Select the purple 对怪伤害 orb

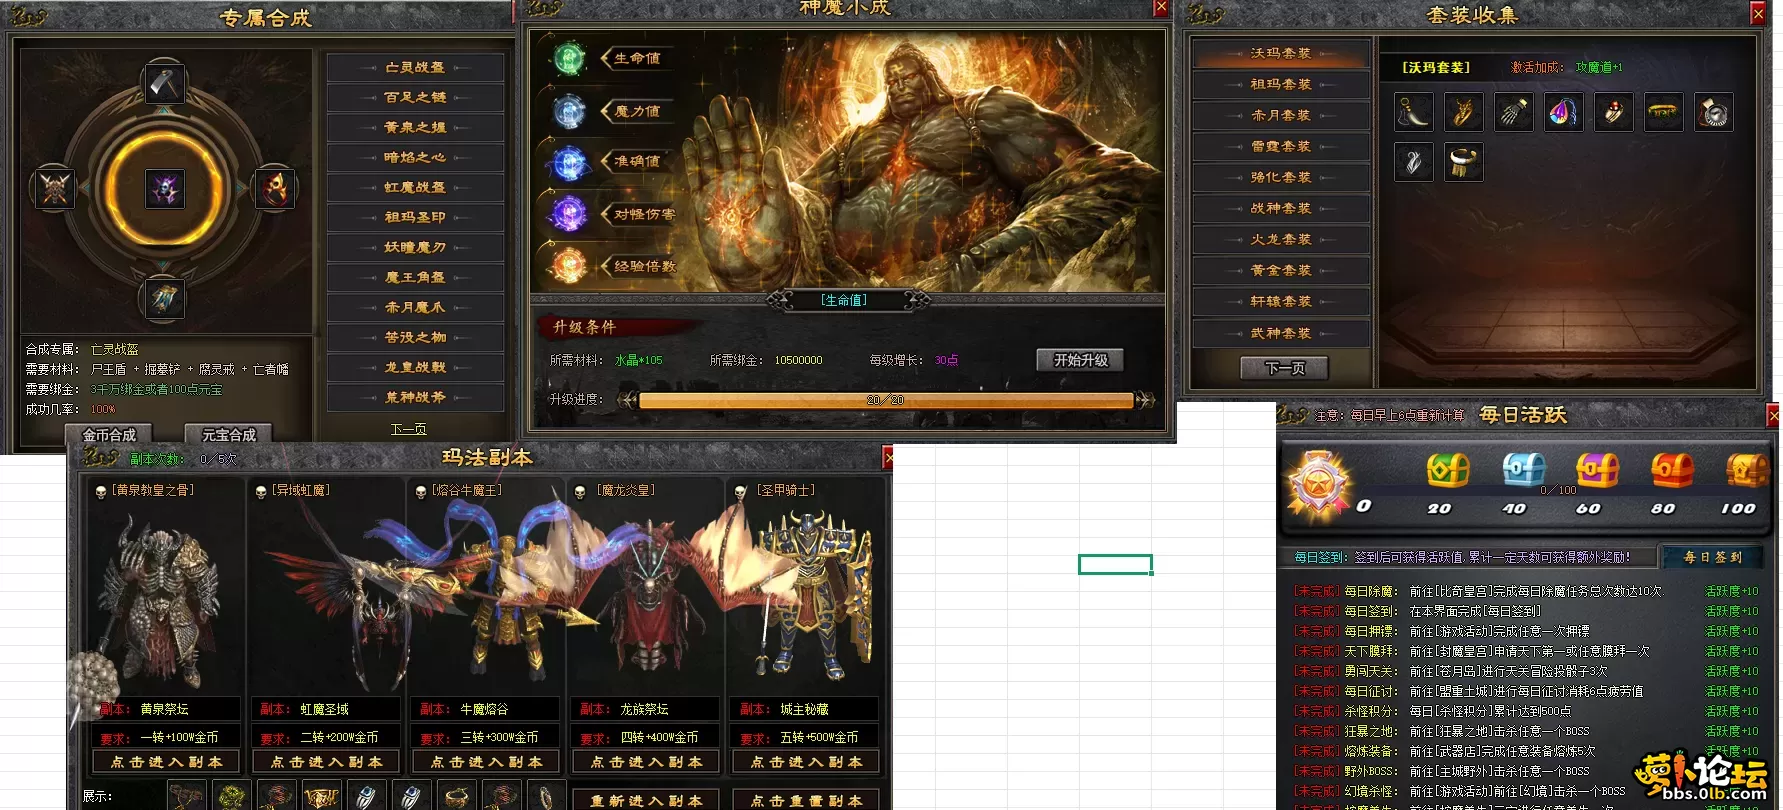click(x=570, y=213)
